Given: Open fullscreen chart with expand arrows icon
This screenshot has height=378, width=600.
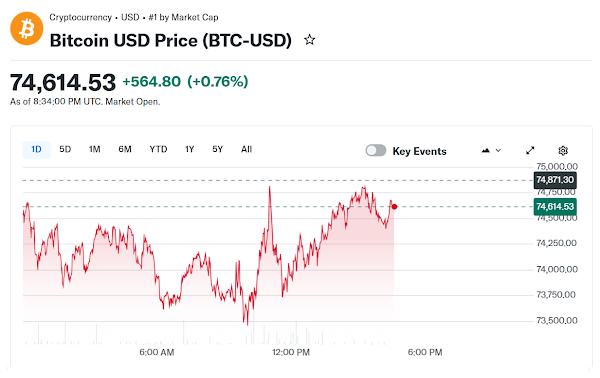Looking at the screenshot, I should point(530,150).
